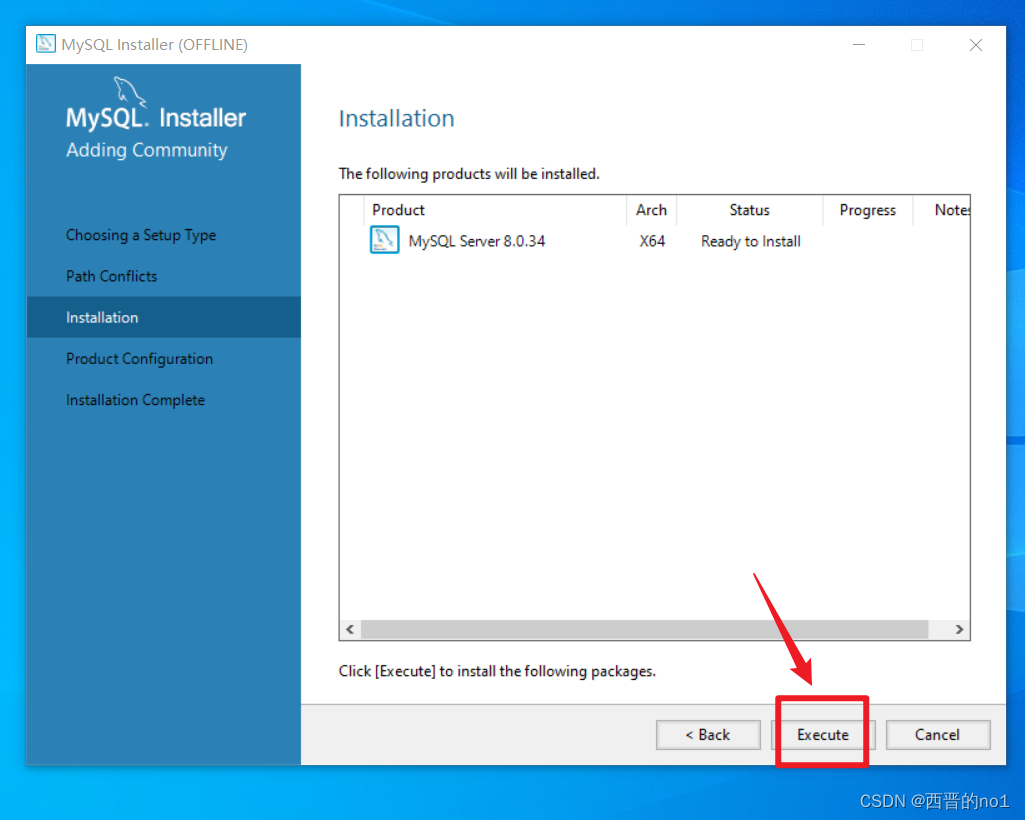Click the "Click [Execute] to install" hint text
The image size is (1025, 820).
497,671
